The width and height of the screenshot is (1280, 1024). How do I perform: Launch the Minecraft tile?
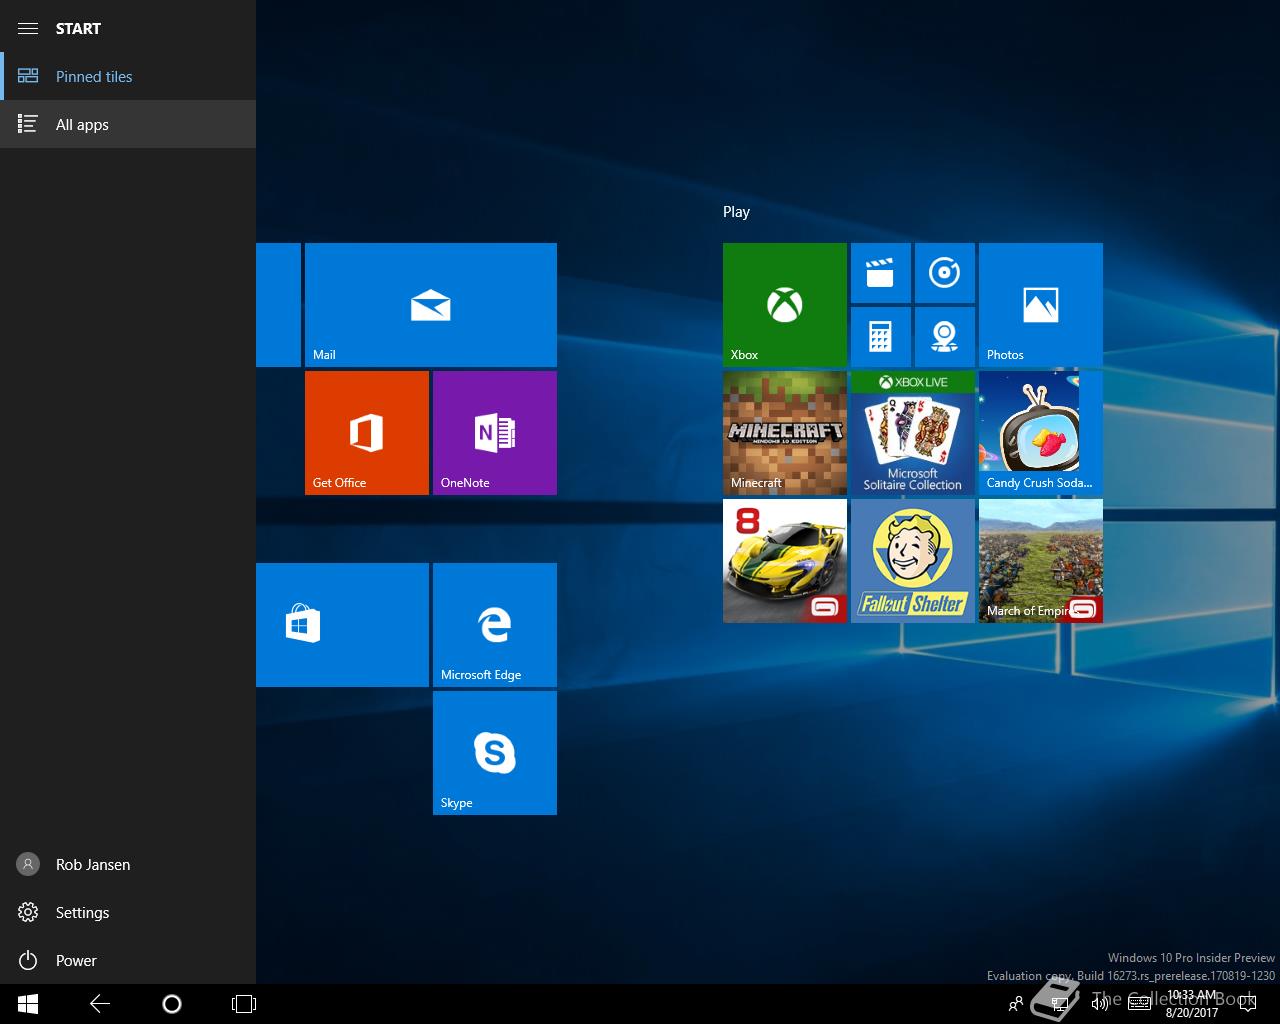pos(784,433)
